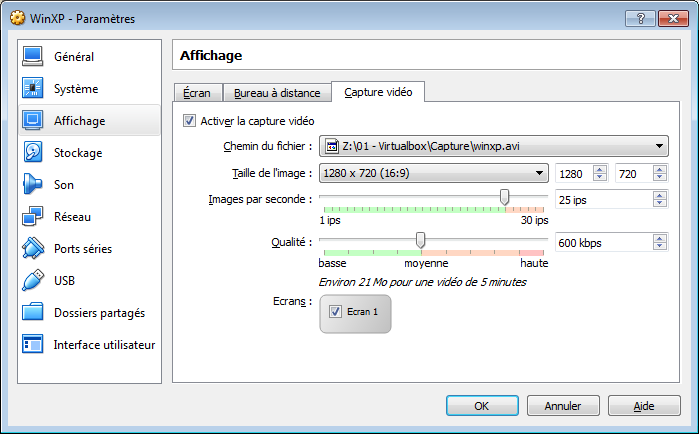Open the Général settings icon

[33, 57]
